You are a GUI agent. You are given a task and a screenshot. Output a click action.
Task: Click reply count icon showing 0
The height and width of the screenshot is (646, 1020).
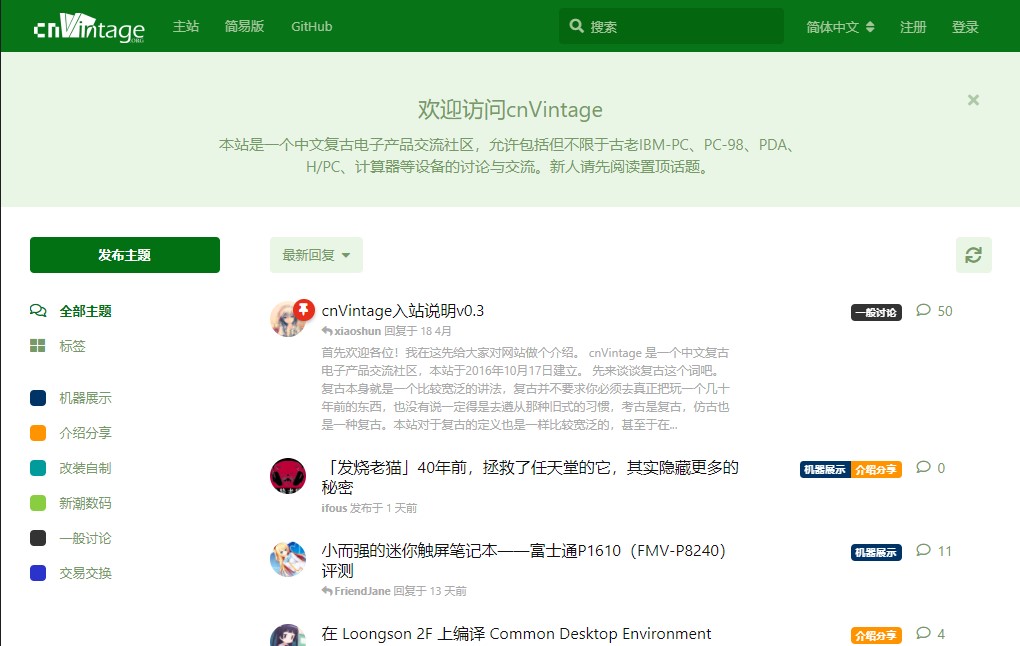coord(923,467)
